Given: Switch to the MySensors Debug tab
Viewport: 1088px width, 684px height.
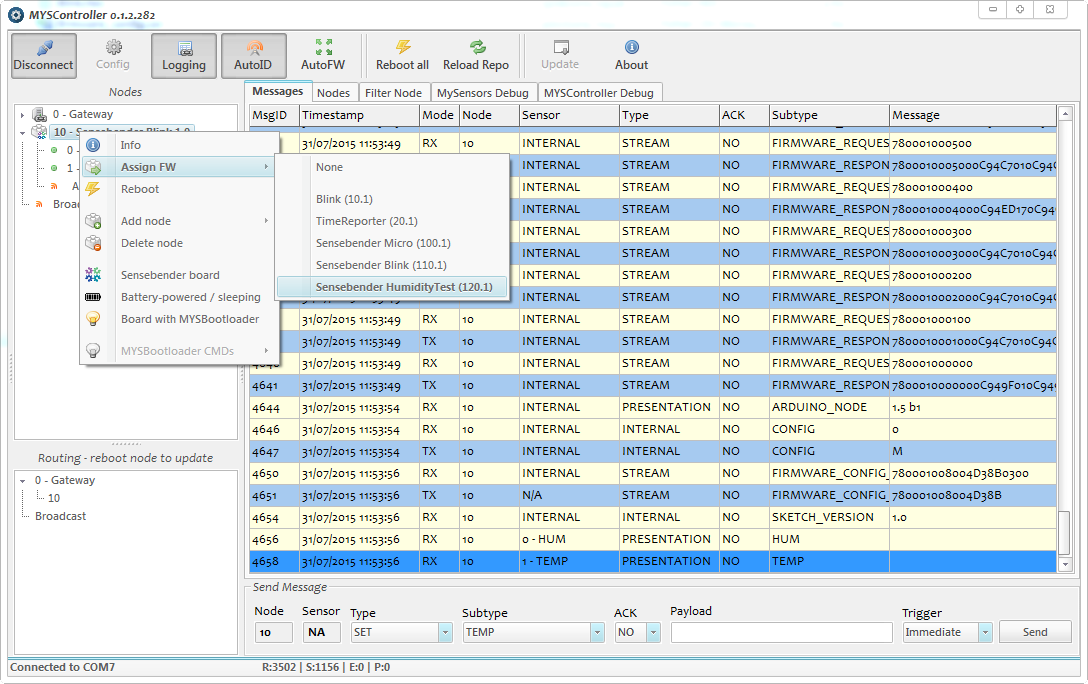Looking at the screenshot, I should pyautogui.click(x=482, y=93).
